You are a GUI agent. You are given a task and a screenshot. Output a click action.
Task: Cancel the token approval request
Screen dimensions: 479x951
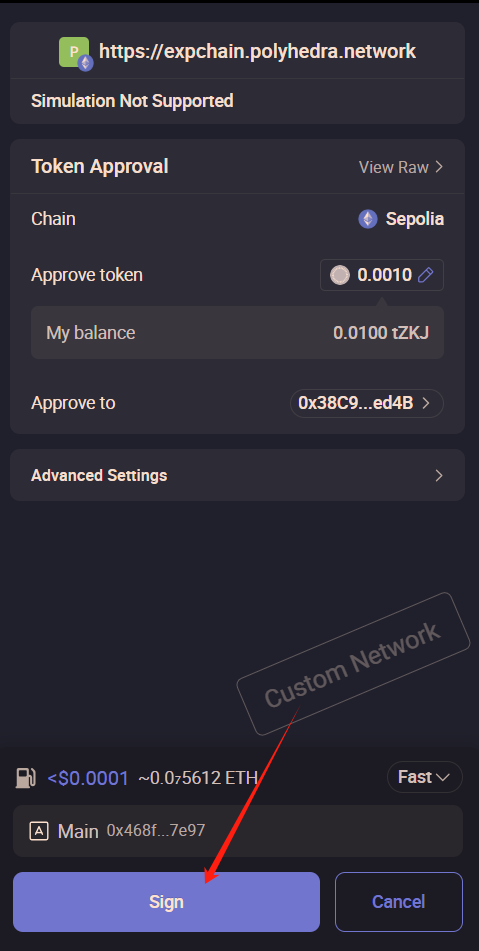coord(398,902)
